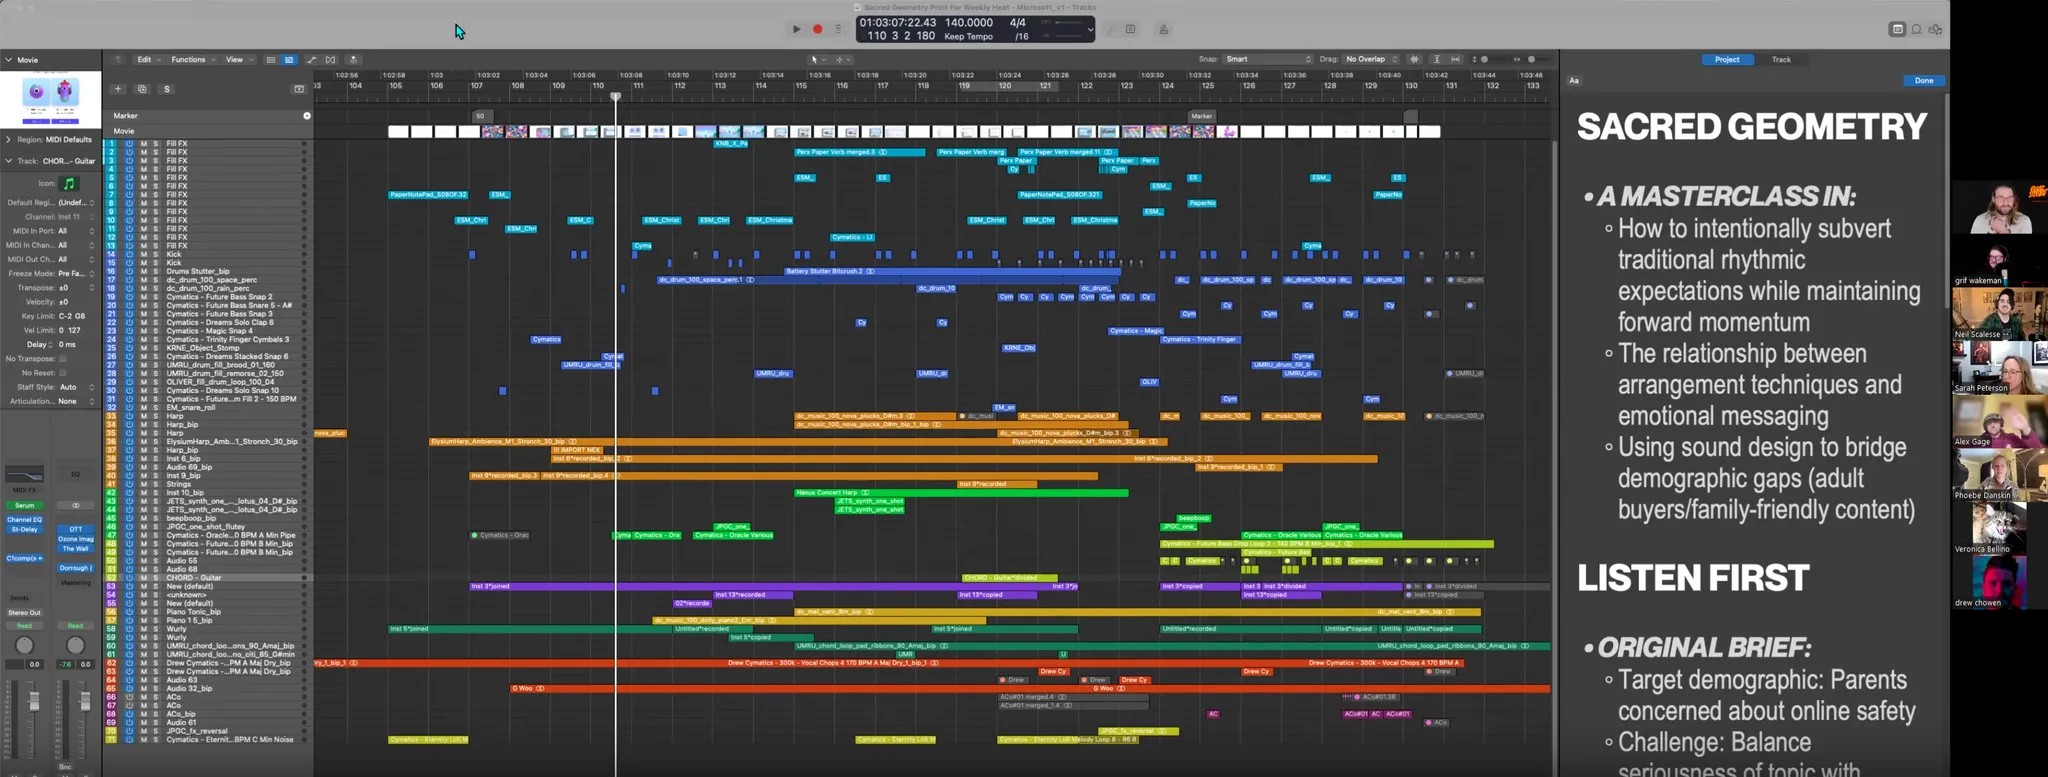Open the tuner icon left of count-in
Viewport: 2048px width, 777px height.
(1112, 29)
